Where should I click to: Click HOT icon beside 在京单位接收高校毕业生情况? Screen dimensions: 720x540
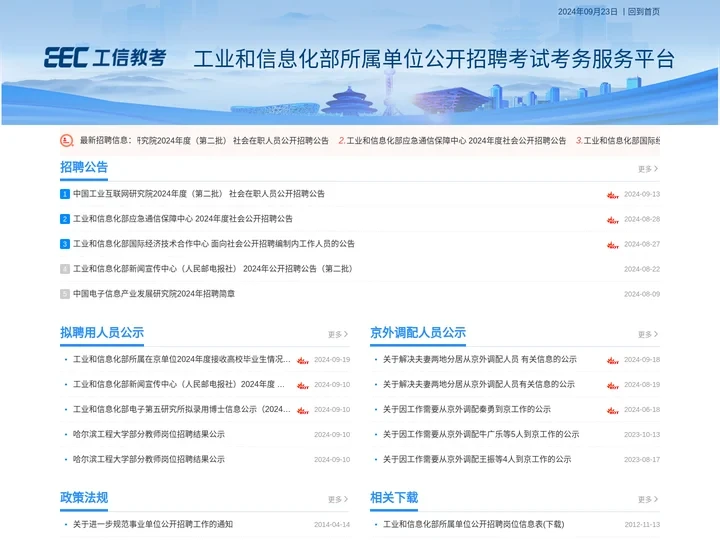tap(303, 360)
